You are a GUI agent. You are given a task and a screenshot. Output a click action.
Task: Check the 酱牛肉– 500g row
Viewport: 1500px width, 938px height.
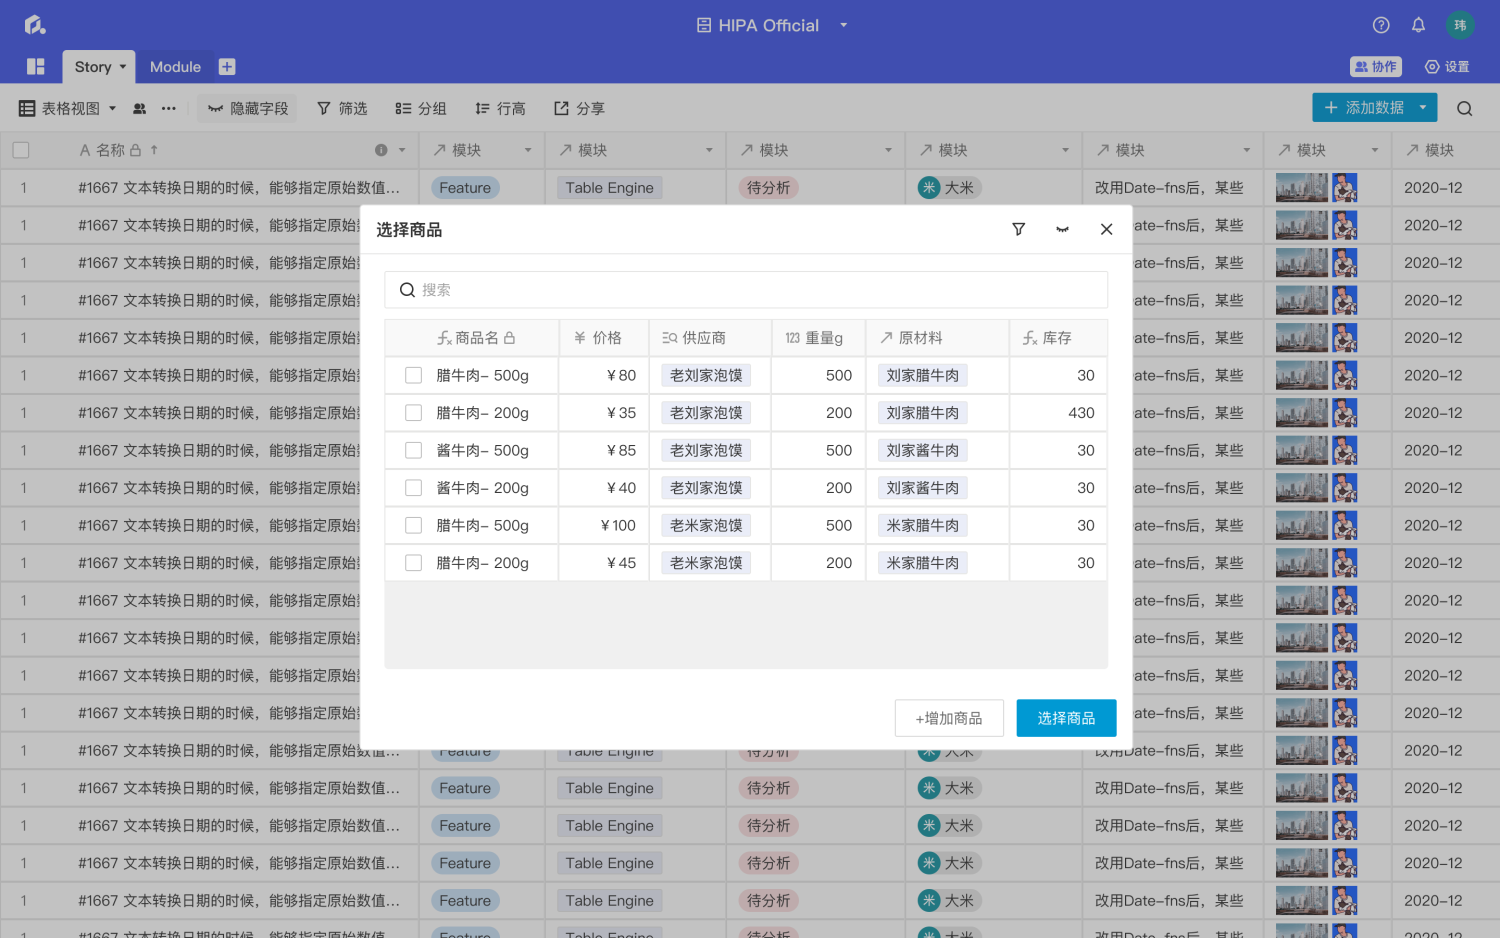click(413, 450)
